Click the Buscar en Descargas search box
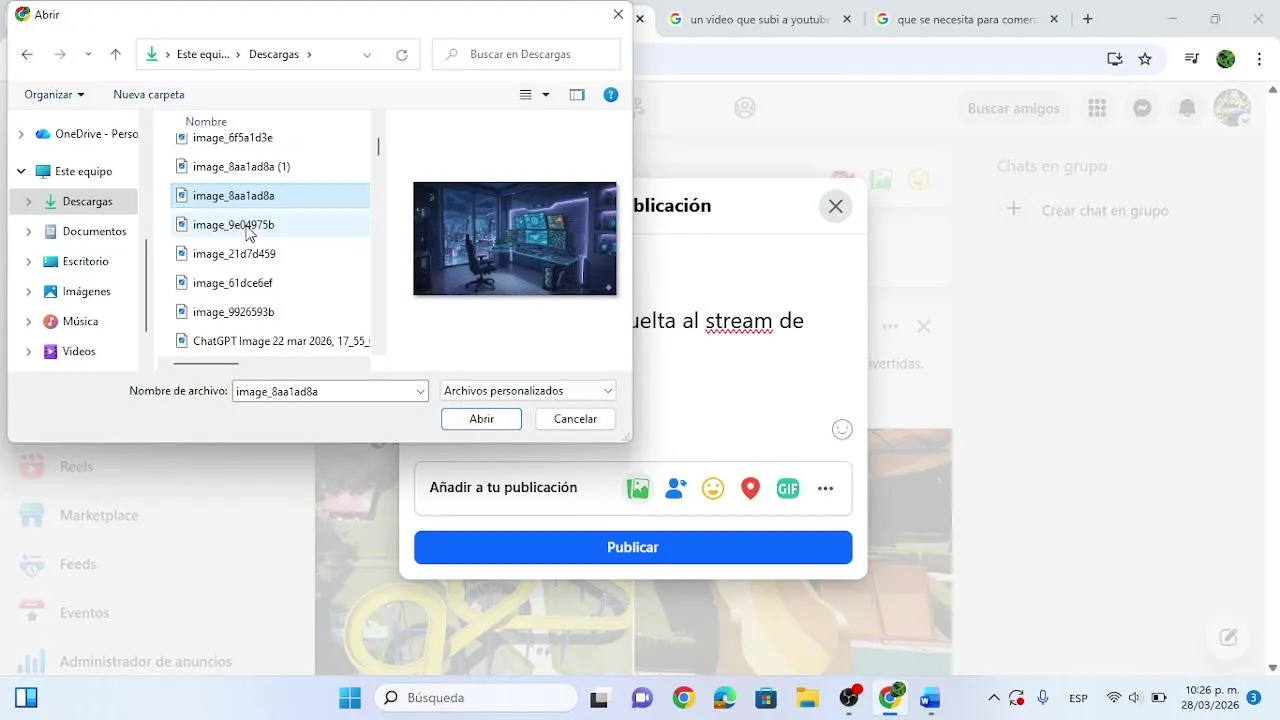Viewport: 1280px width, 720px height. [x=526, y=55]
